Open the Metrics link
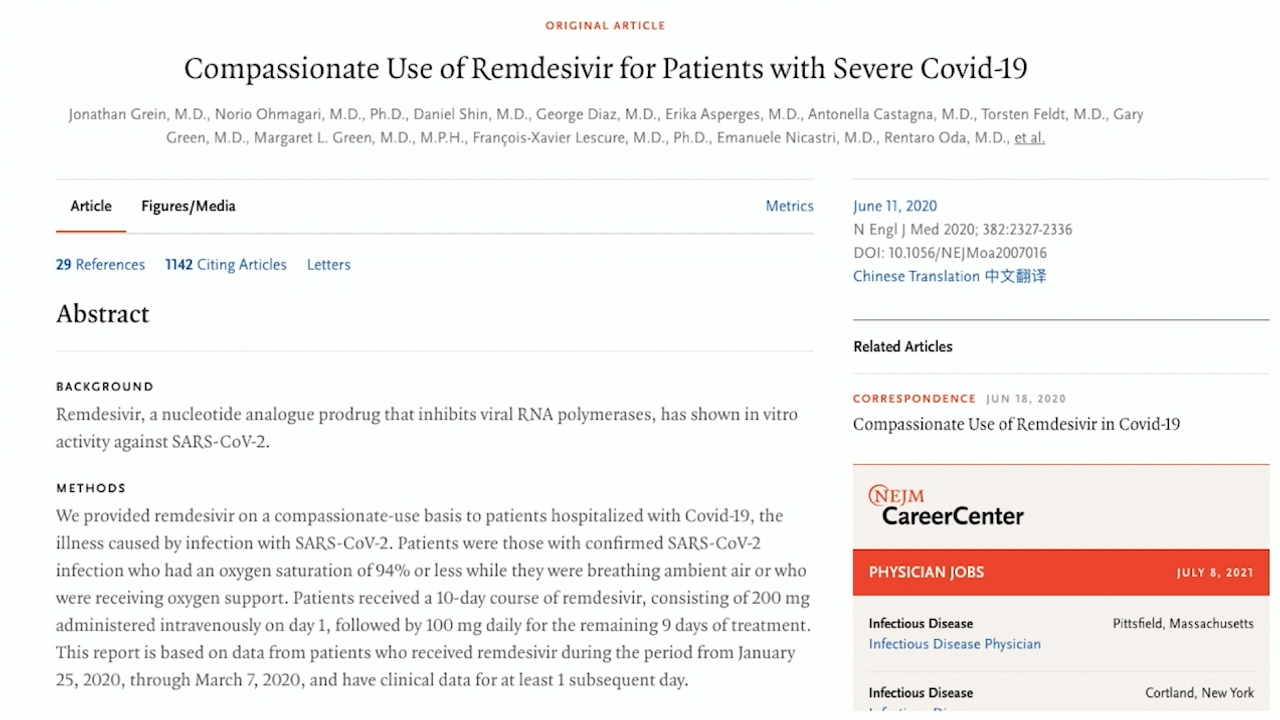Screen dimensions: 1280x720 (x=789, y=206)
